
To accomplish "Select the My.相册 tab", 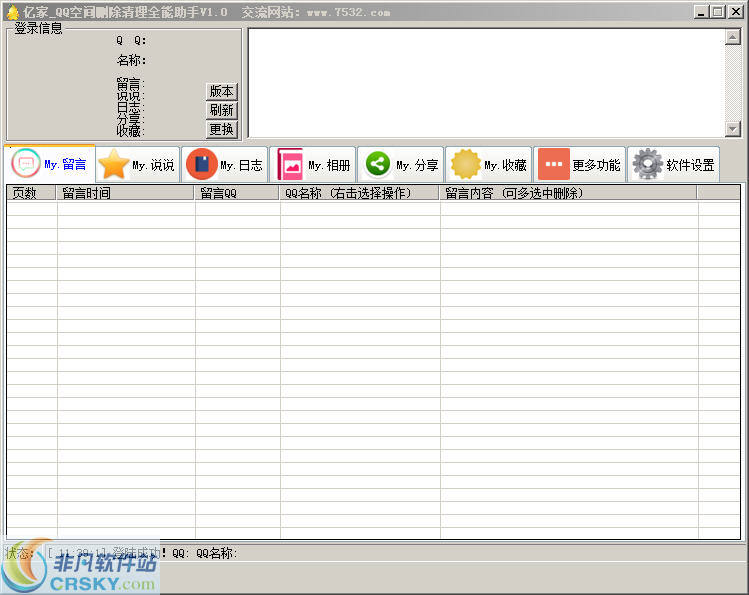I will pyautogui.click(x=313, y=164).
